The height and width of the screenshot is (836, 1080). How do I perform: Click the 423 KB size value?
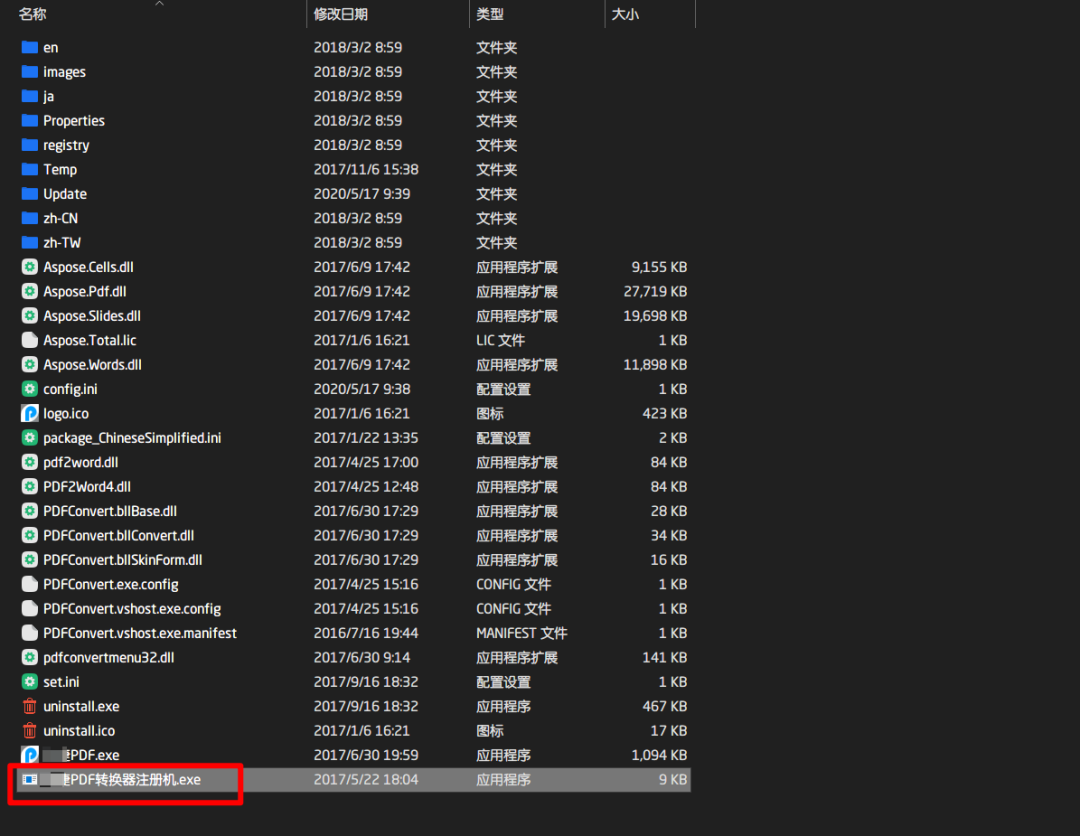pyautogui.click(x=665, y=413)
